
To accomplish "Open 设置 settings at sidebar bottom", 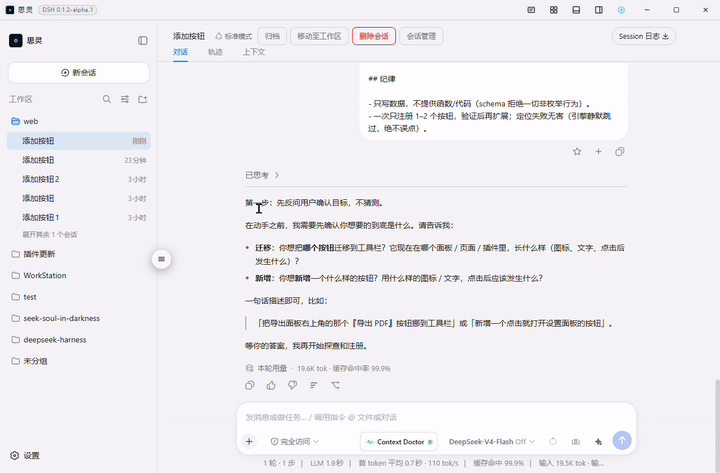I will [x=25, y=456].
